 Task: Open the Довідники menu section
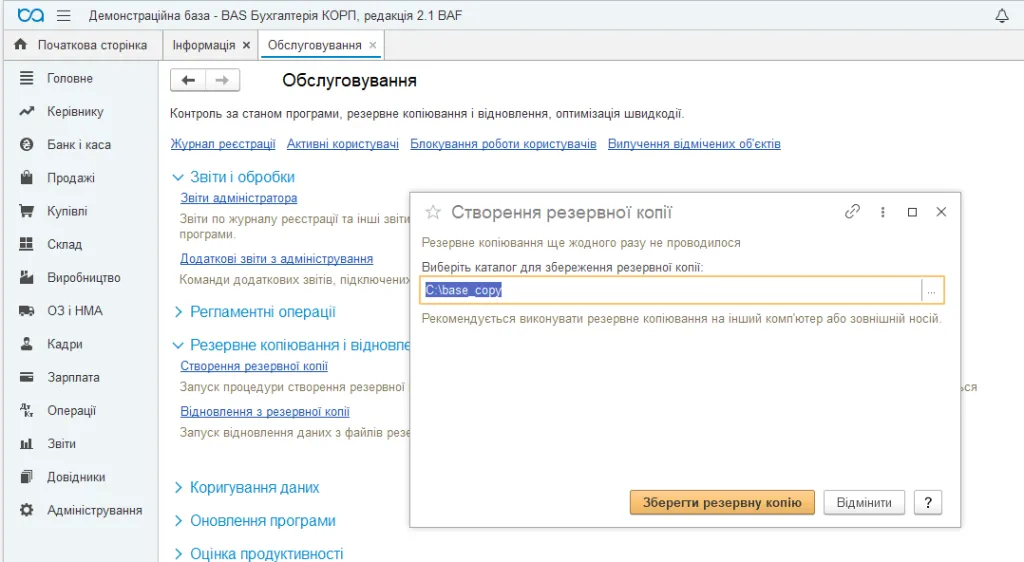click(x=76, y=477)
